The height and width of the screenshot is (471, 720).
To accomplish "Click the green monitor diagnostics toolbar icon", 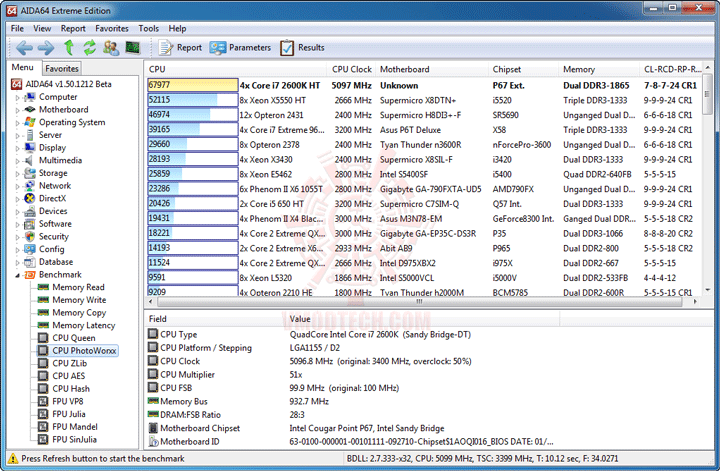I will pos(132,47).
